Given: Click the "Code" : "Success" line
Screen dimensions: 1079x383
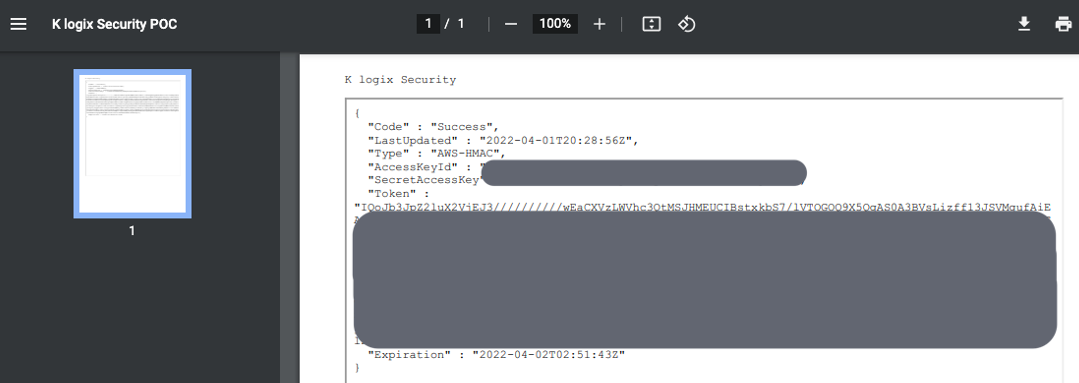Looking at the screenshot, I should click(x=433, y=127).
